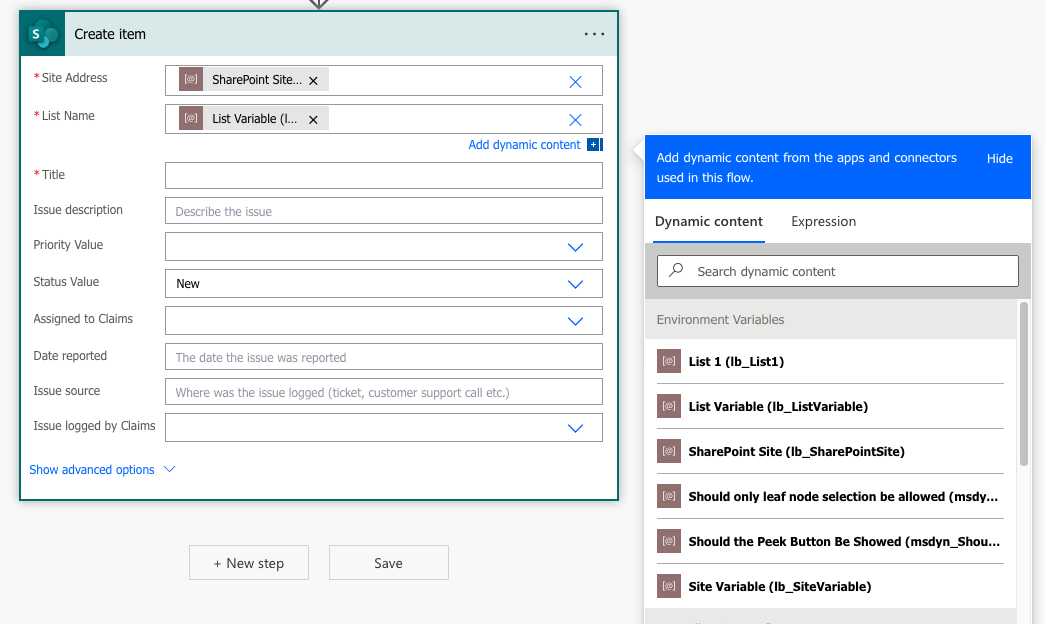Open the Issue logged by Claims dropdown

(575, 428)
